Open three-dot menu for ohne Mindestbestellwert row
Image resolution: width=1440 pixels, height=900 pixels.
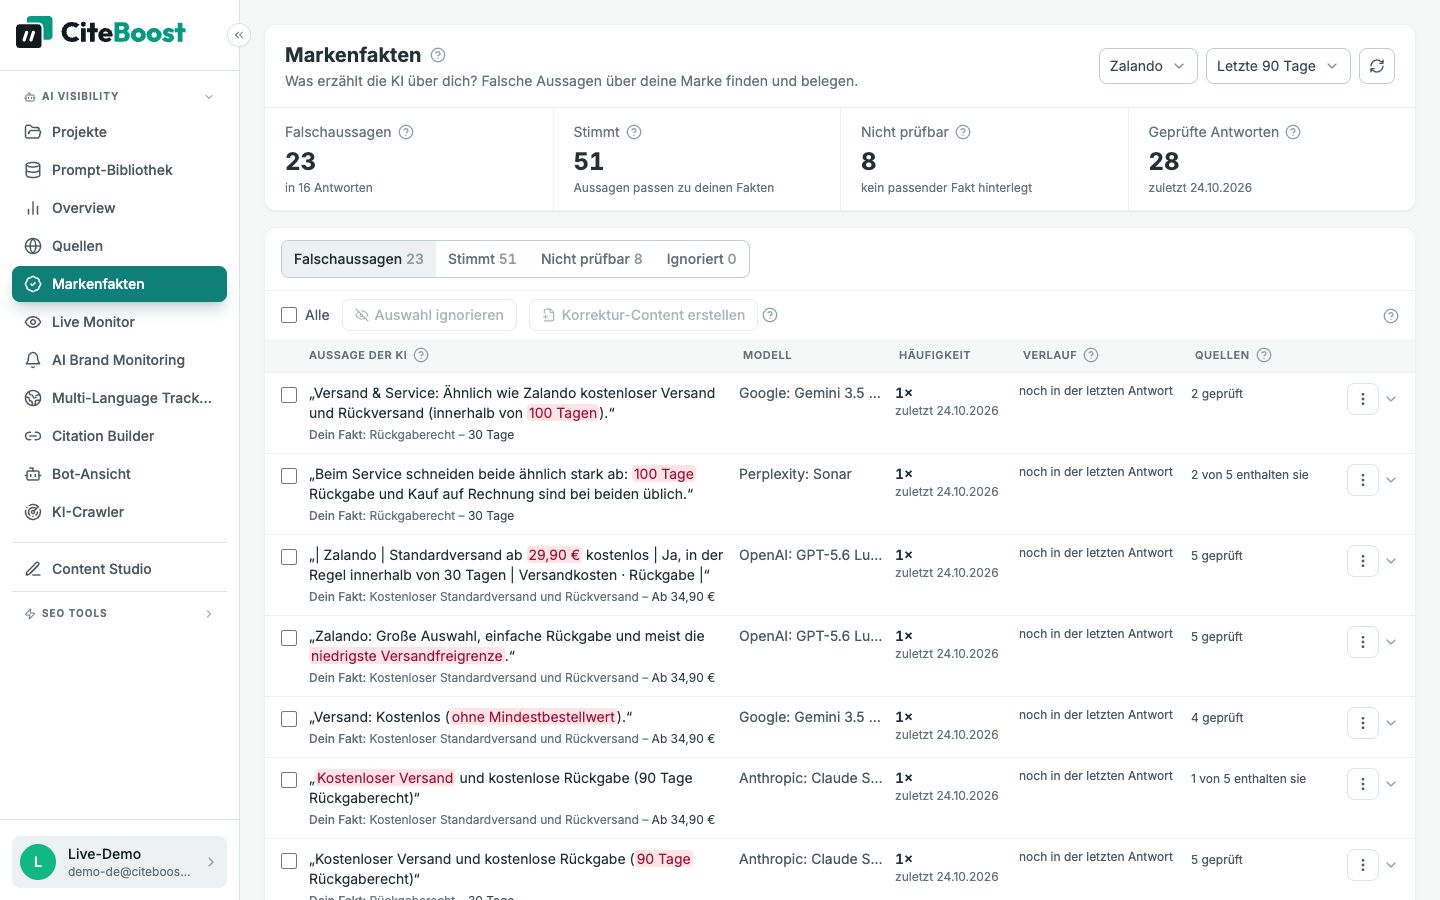click(1363, 723)
